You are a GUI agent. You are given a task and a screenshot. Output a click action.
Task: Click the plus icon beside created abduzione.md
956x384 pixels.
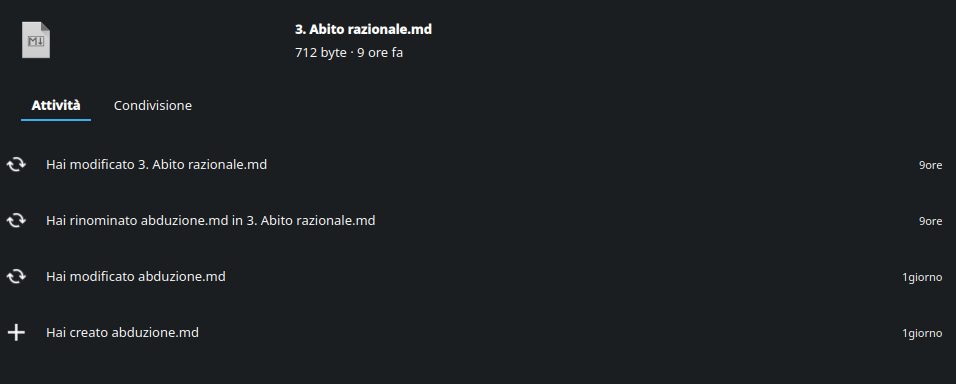pos(16,332)
